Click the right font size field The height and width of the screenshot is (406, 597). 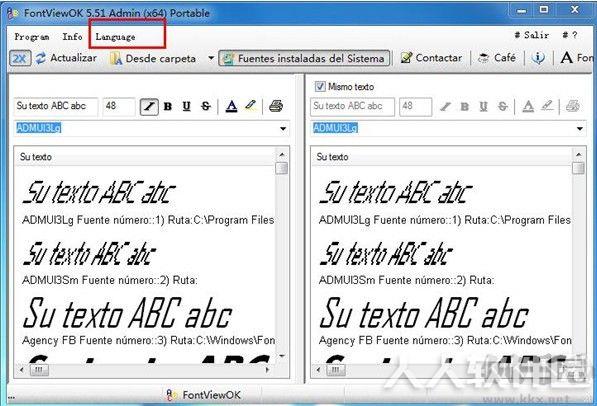[x=415, y=107]
